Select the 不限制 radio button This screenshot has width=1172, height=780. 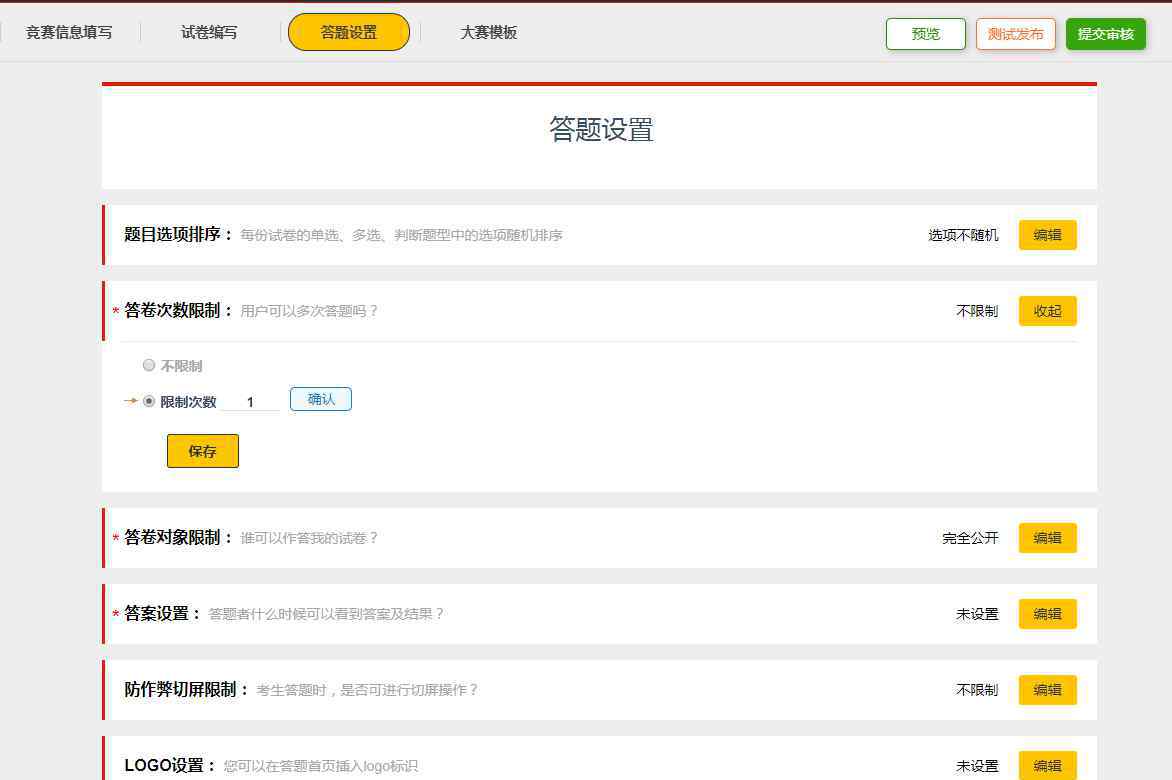pyautogui.click(x=149, y=366)
